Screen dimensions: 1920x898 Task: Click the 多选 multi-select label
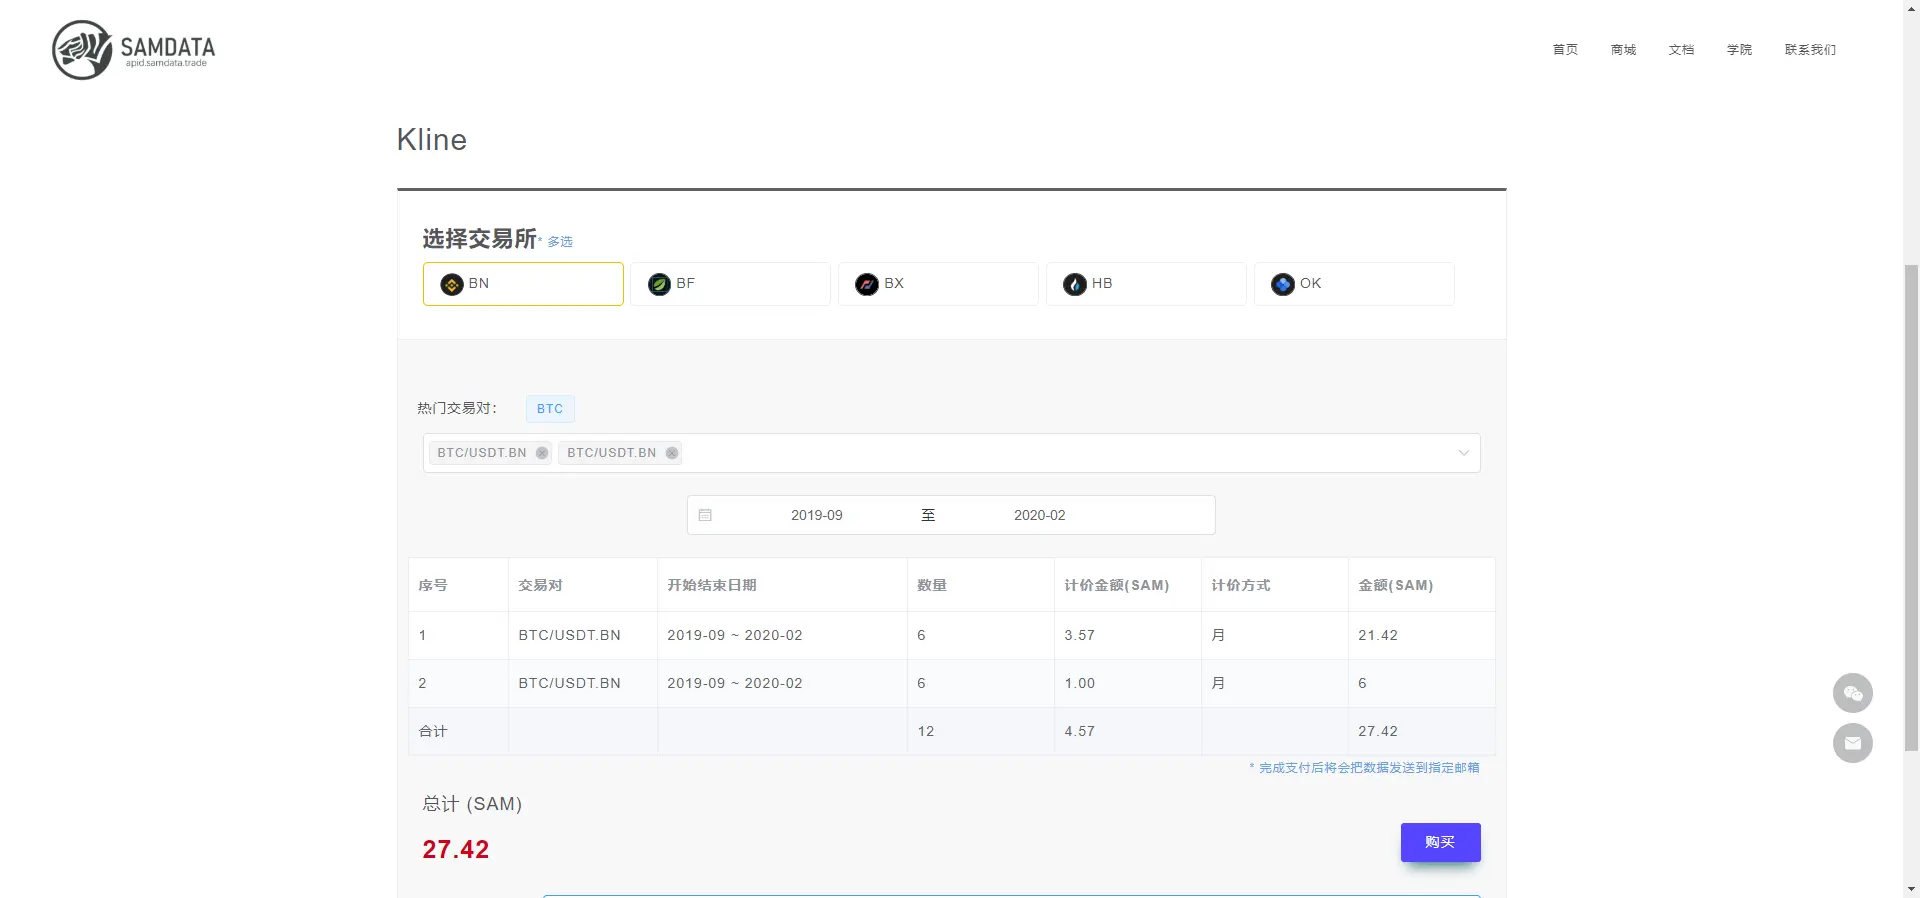pyautogui.click(x=560, y=242)
